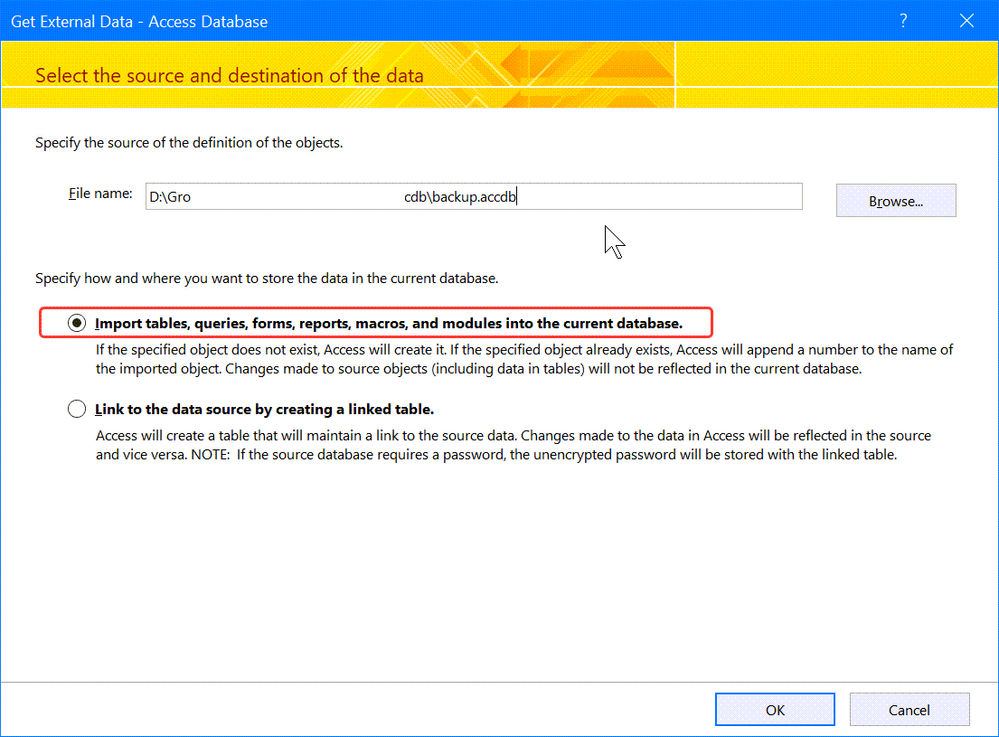Click the dialog title 'Get External Data - Access Database'

pyautogui.click(x=140, y=22)
